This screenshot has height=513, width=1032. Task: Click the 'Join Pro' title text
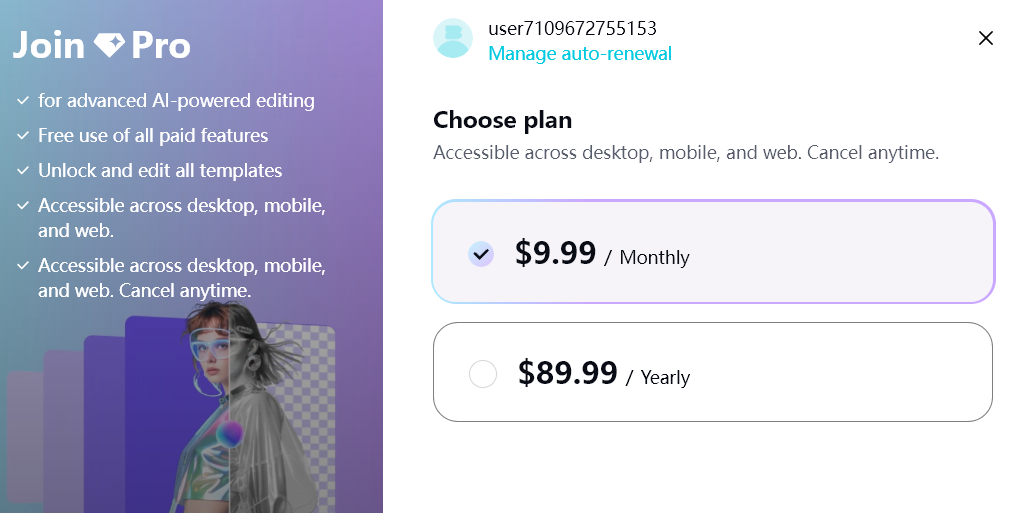pyautogui.click(x=102, y=45)
